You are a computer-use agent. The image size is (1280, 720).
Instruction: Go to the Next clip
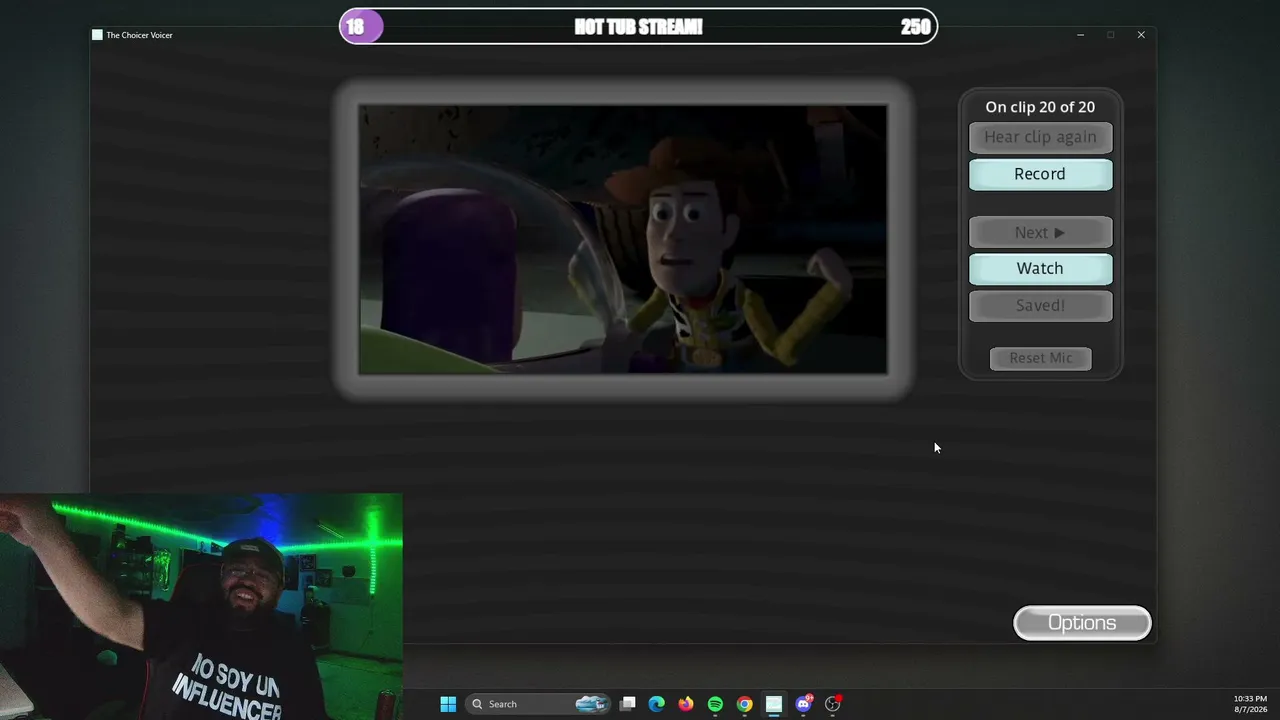[x=1040, y=232]
